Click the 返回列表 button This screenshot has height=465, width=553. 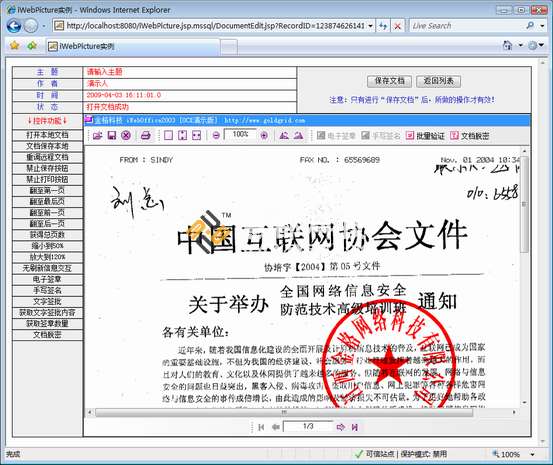[438, 81]
